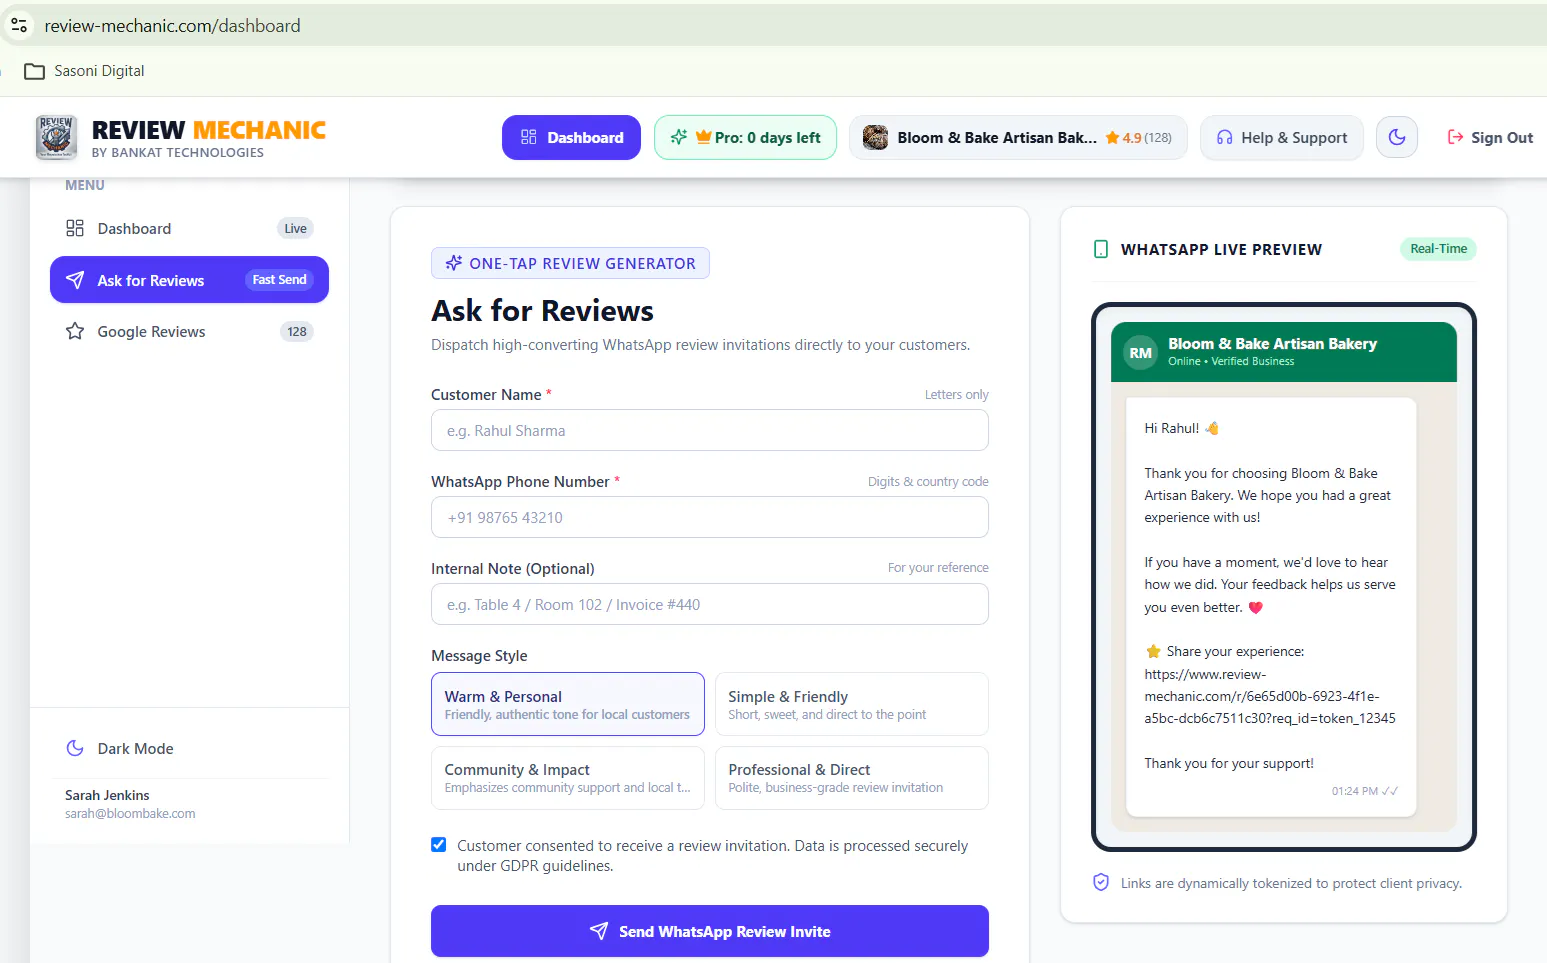
Task: Select Professional & Direct message style
Action: [852, 778]
